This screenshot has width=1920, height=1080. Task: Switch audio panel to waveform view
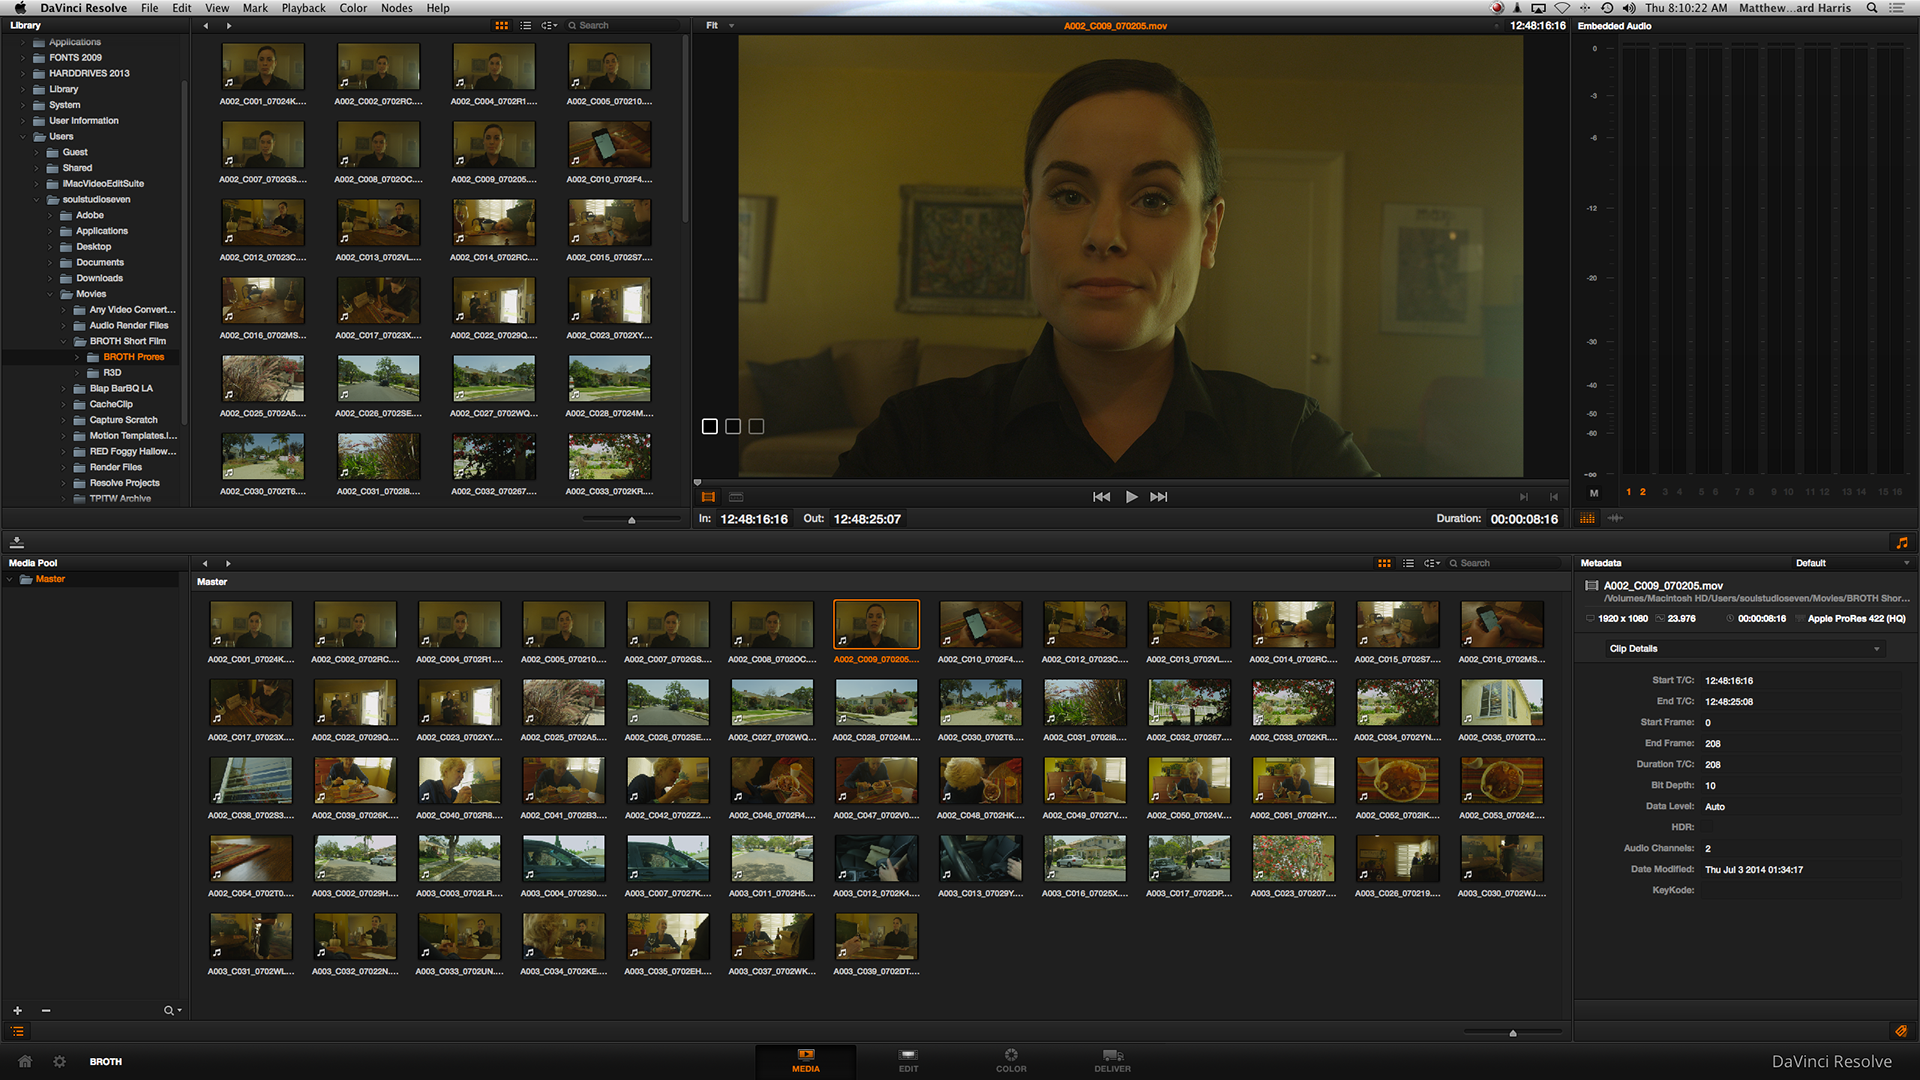(x=1615, y=518)
